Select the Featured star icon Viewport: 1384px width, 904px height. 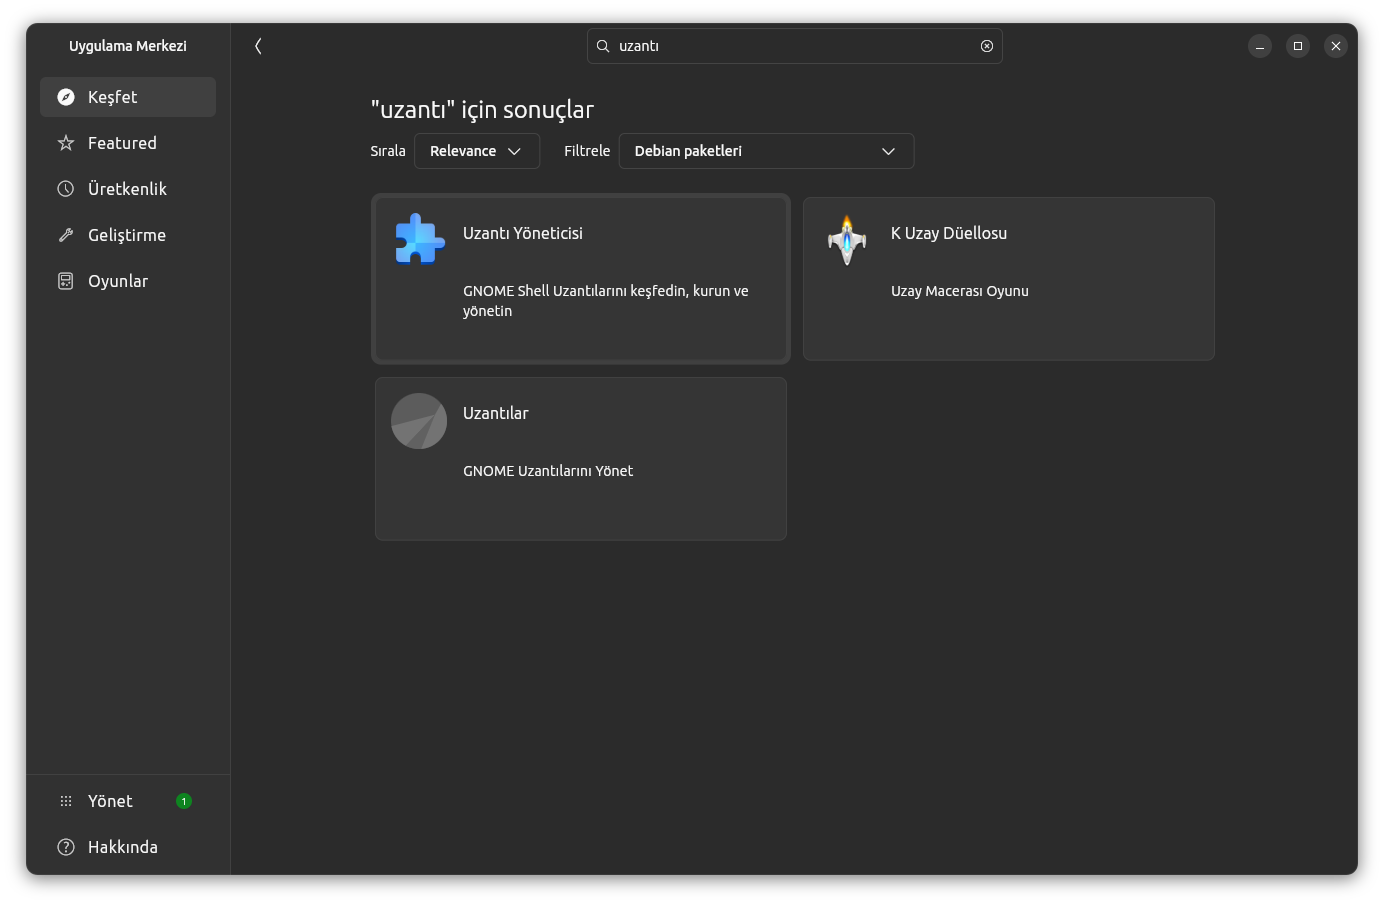(x=66, y=143)
